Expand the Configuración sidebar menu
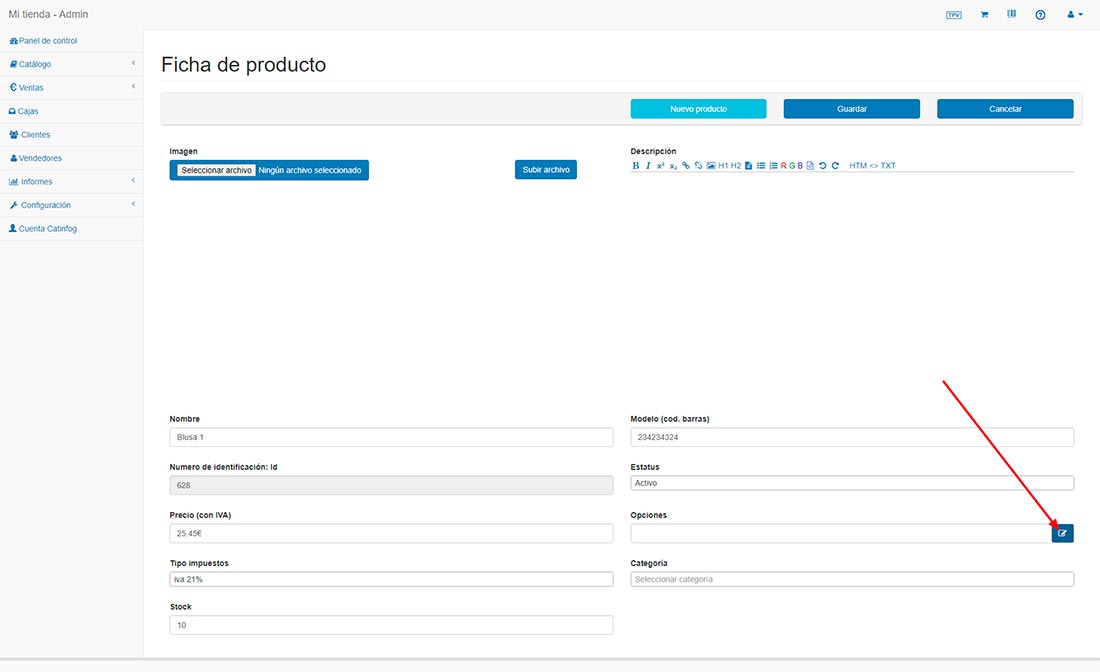 (x=72, y=205)
